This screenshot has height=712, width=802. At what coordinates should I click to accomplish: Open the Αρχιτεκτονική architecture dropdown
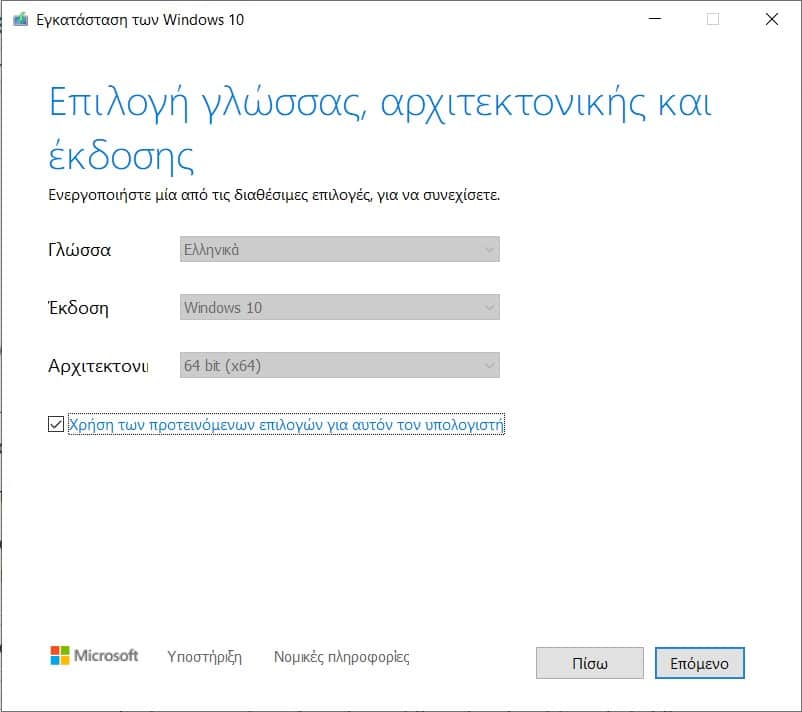point(340,365)
